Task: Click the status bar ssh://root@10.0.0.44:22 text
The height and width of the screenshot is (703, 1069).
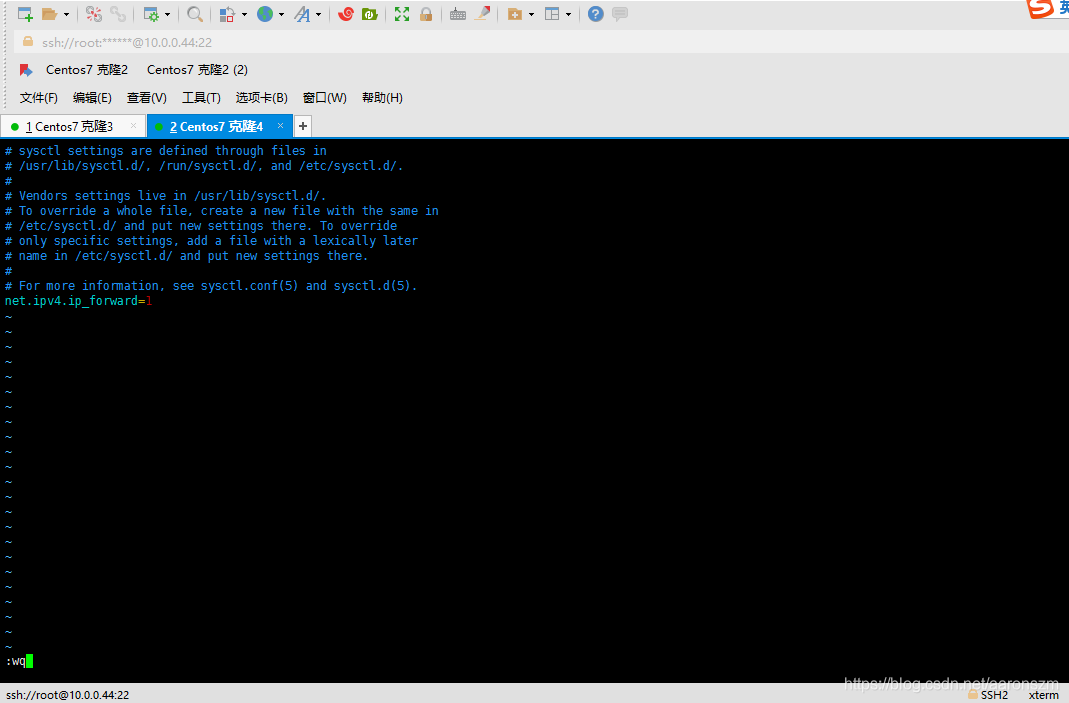Action: pos(67,695)
